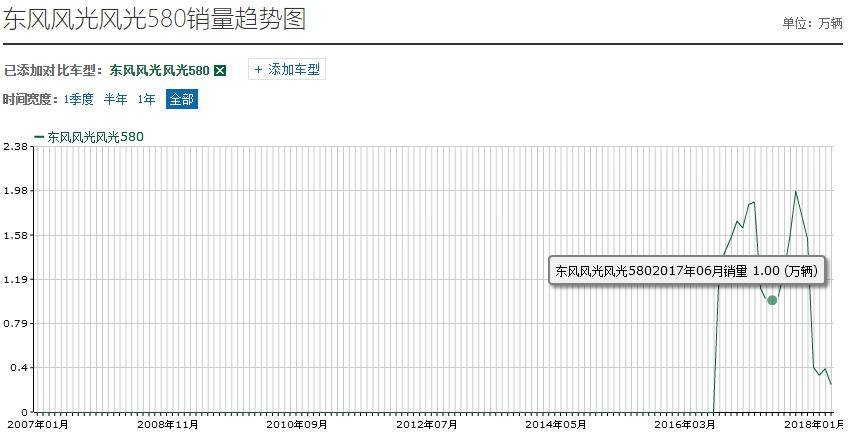Screen dimensions: 853x445
Task: Click the 2014年05月 axis label
Action: pos(555,425)
